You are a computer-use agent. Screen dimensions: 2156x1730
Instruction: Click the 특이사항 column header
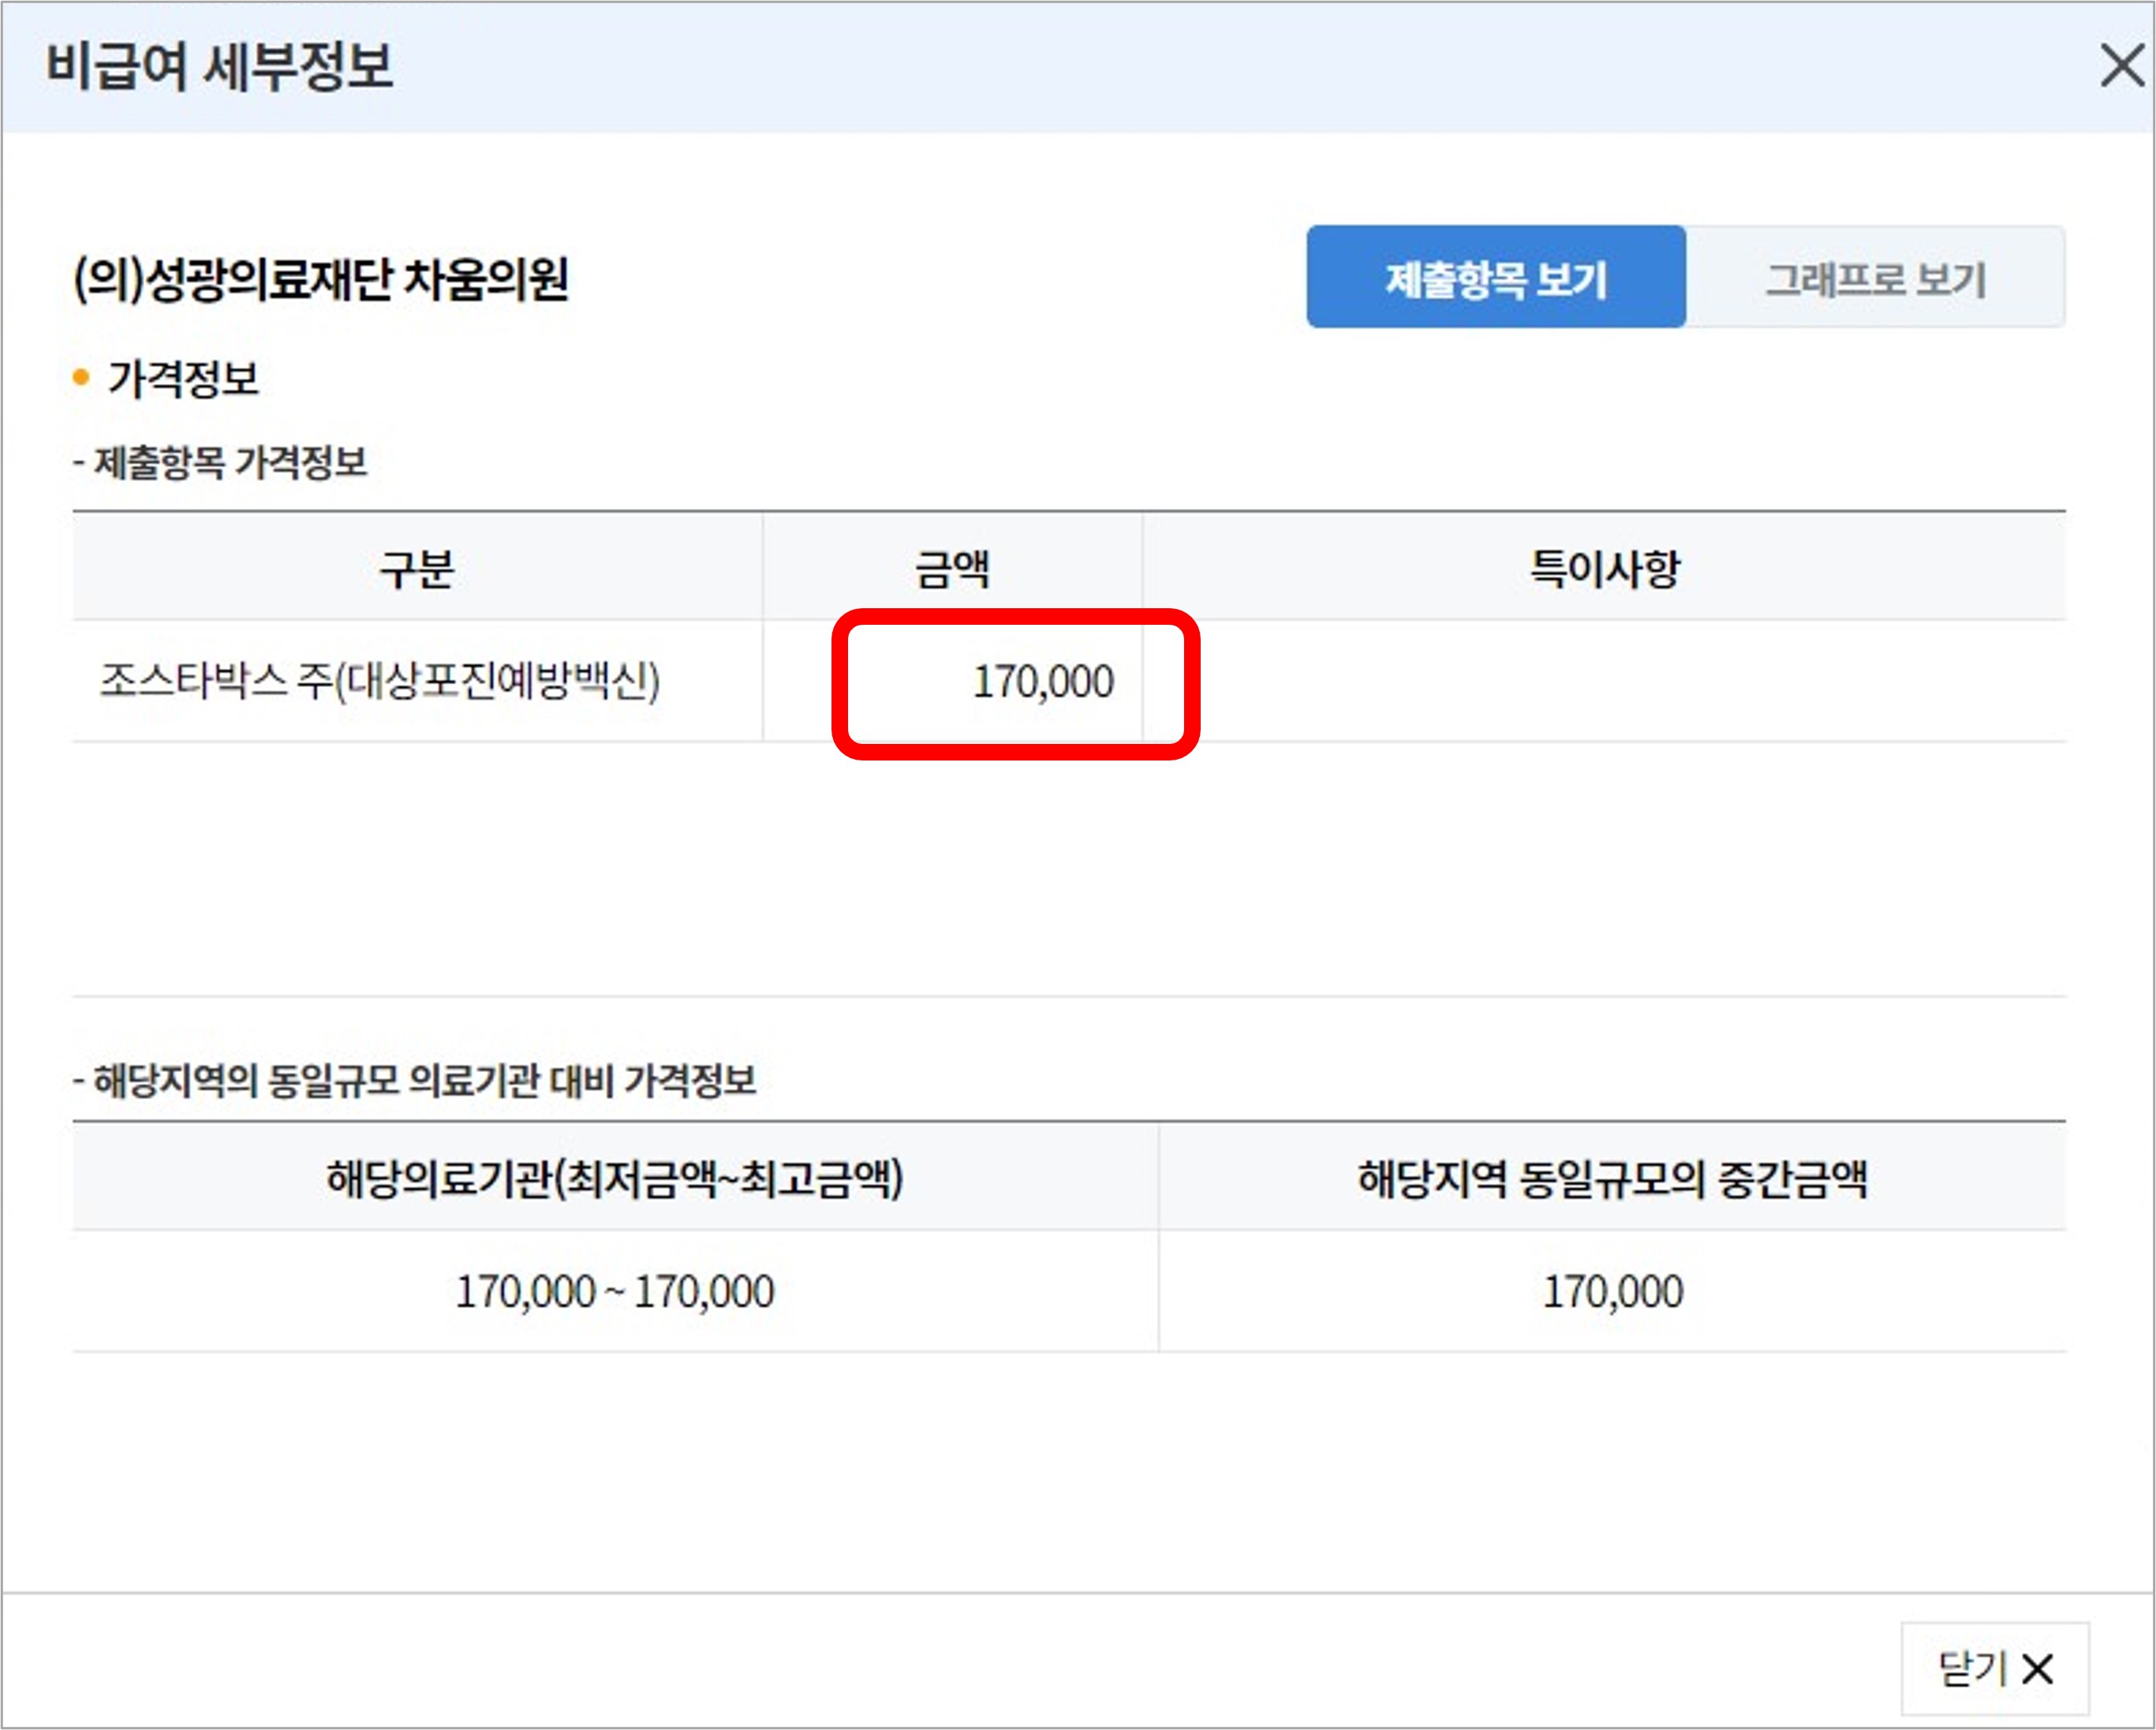coord(1604,568)
